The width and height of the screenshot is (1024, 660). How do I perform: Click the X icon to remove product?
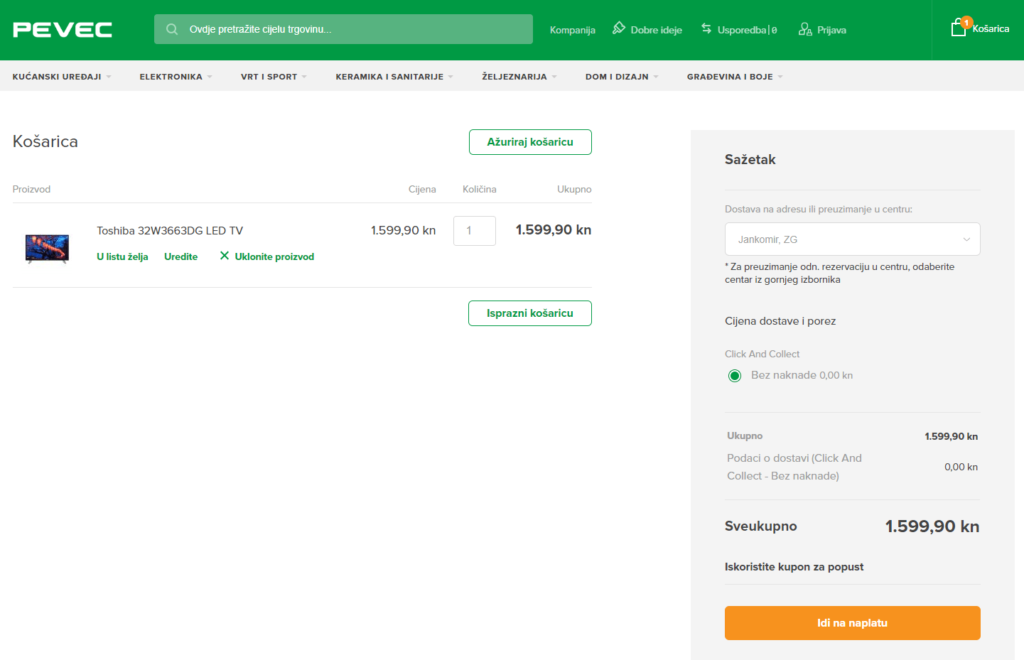coord(224,257)
